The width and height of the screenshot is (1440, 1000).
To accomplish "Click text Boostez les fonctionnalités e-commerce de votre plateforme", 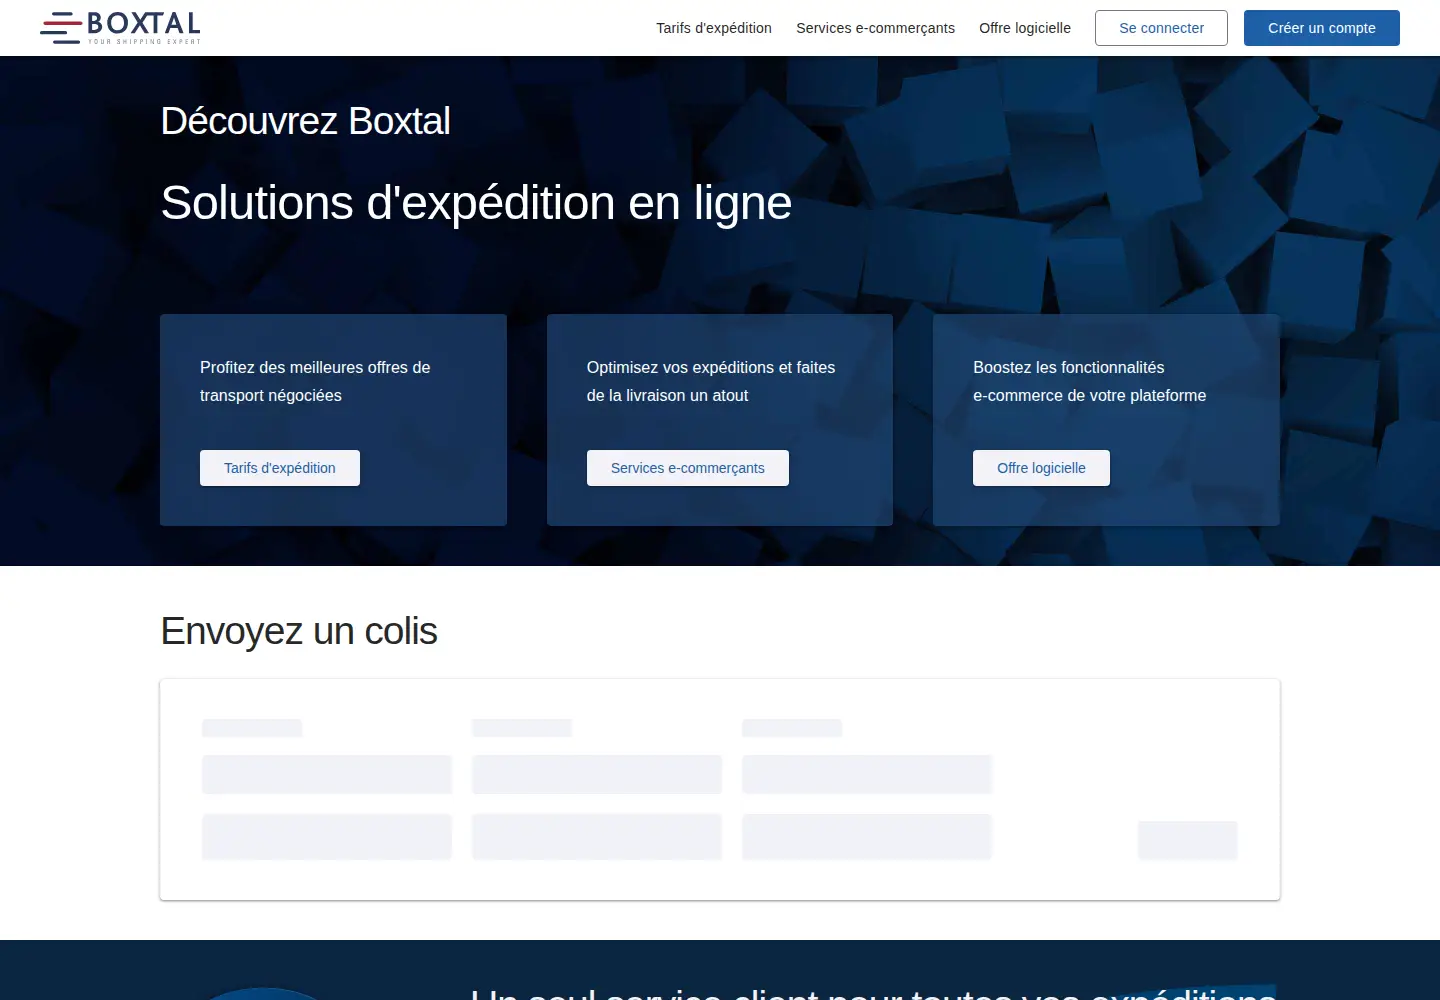I will 1090,381.
